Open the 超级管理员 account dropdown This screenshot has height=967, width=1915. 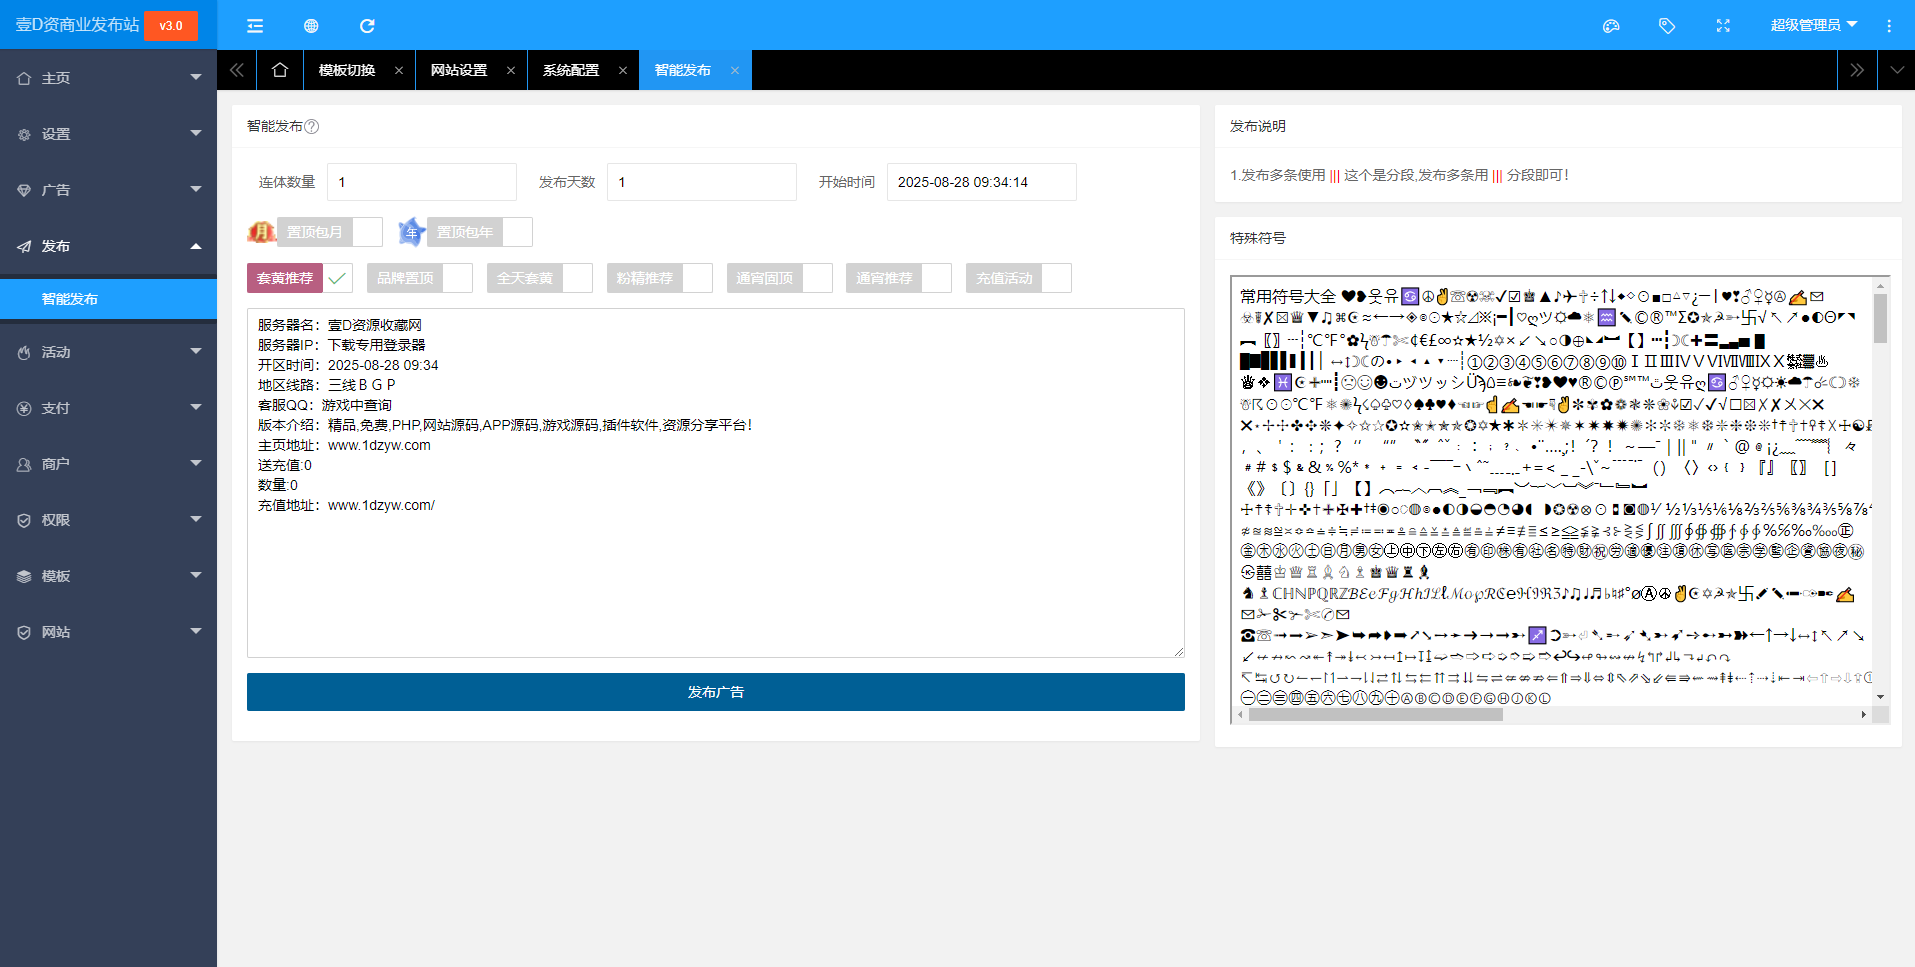[1813, 25]
